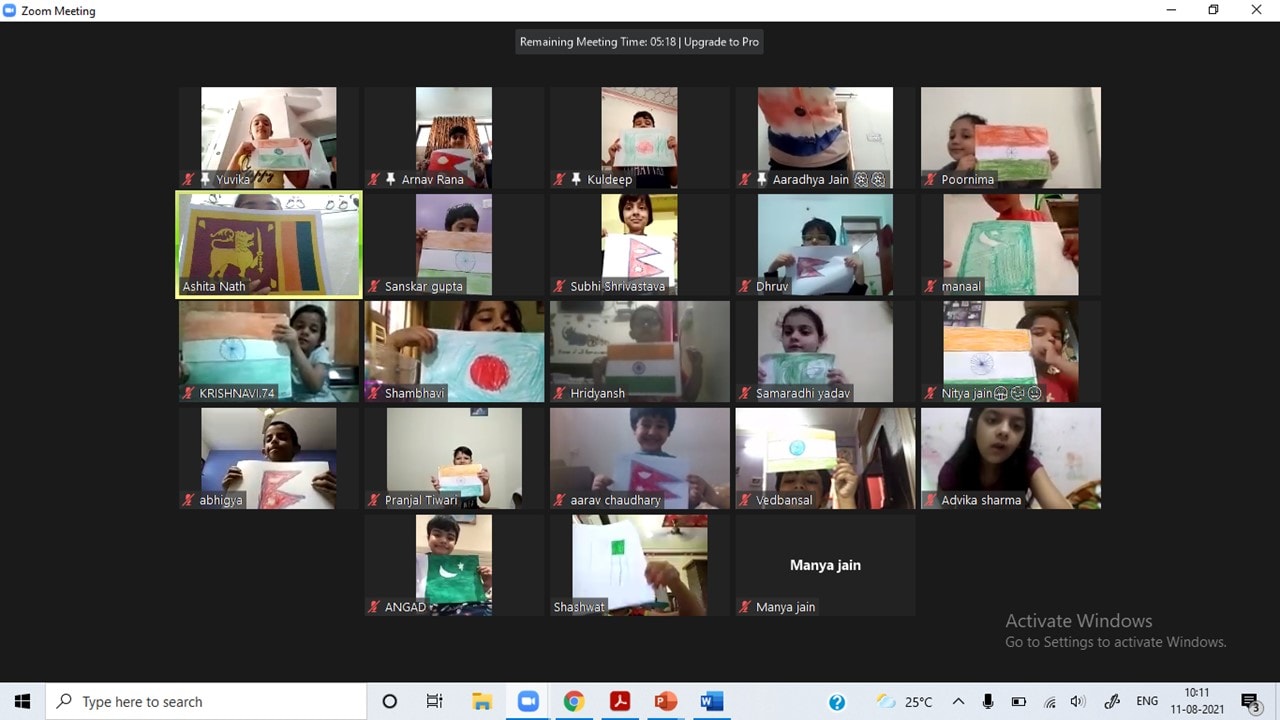Toggle the Wi-Fi network icon in tray
Image resolution: width=1280 pixels, height=720 pixels.
(1049, 702)
